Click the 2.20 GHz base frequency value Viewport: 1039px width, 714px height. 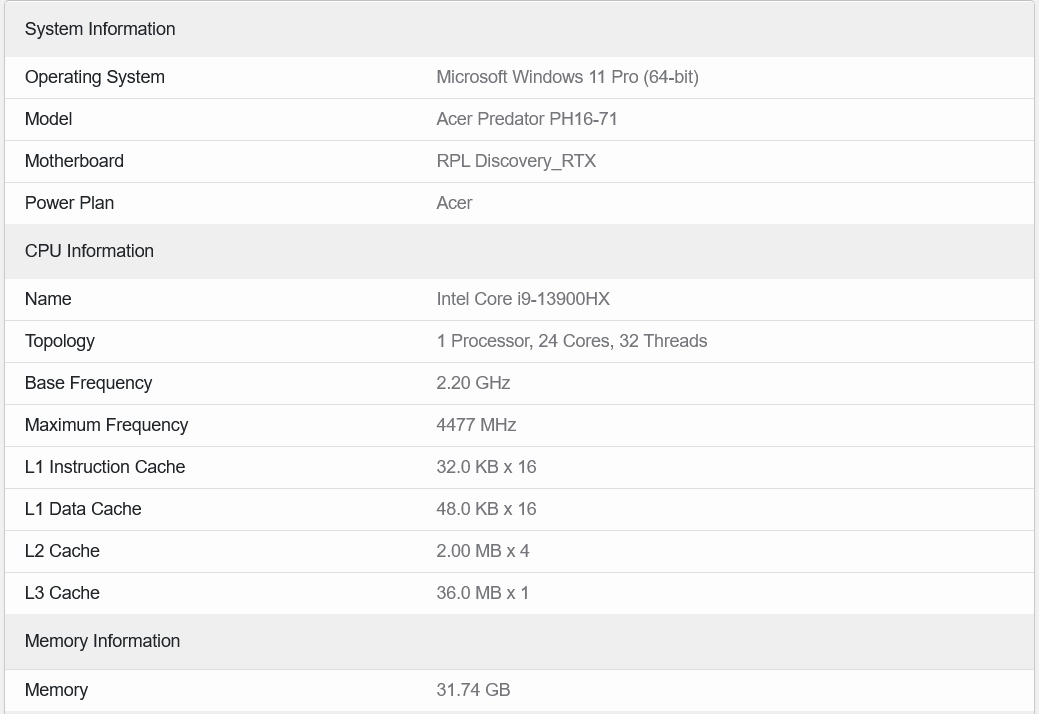473,383
